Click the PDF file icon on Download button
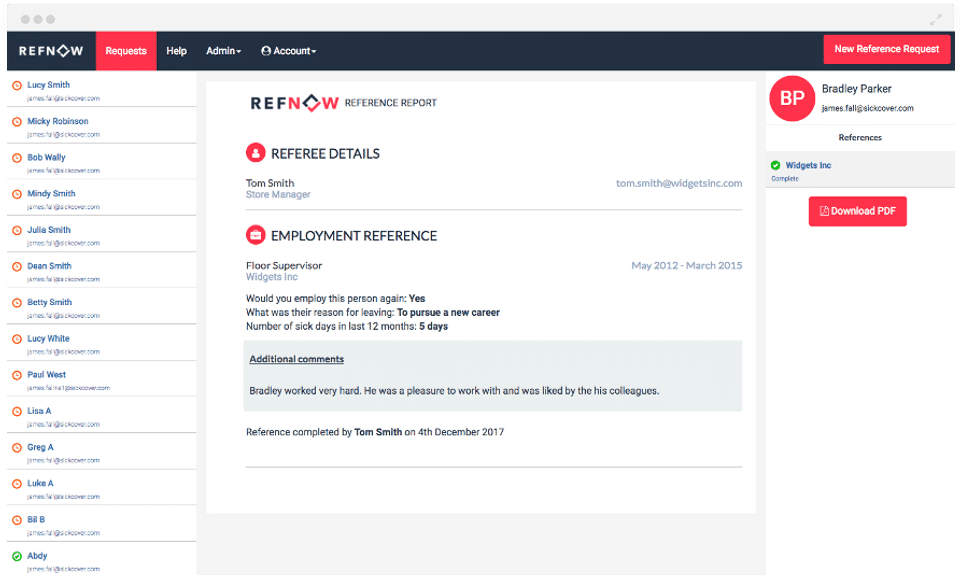 (824, 211)
